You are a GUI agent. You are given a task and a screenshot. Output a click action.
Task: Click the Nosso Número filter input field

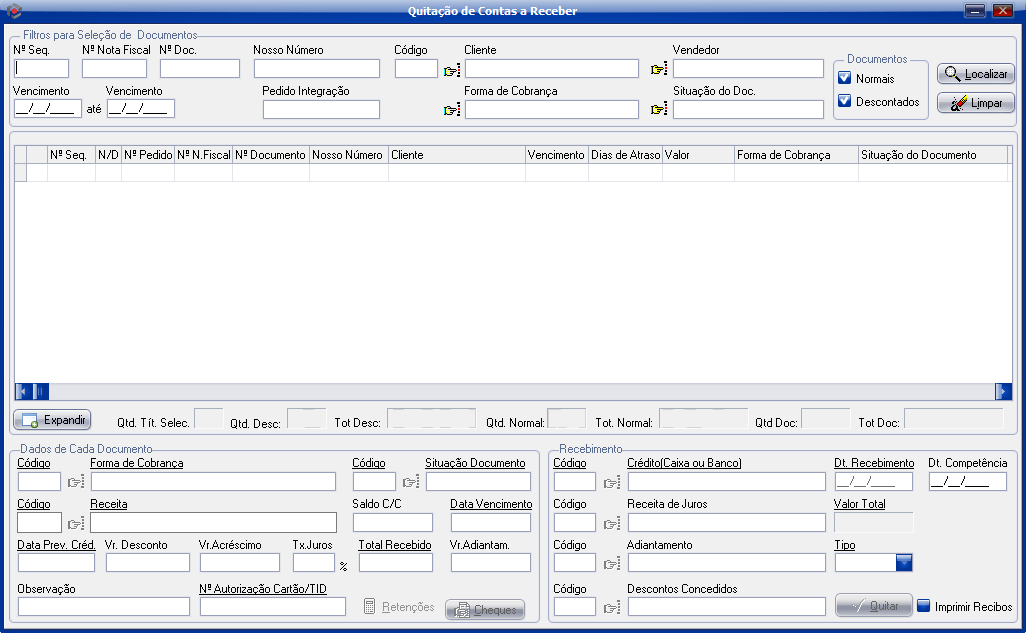point(317,69)
